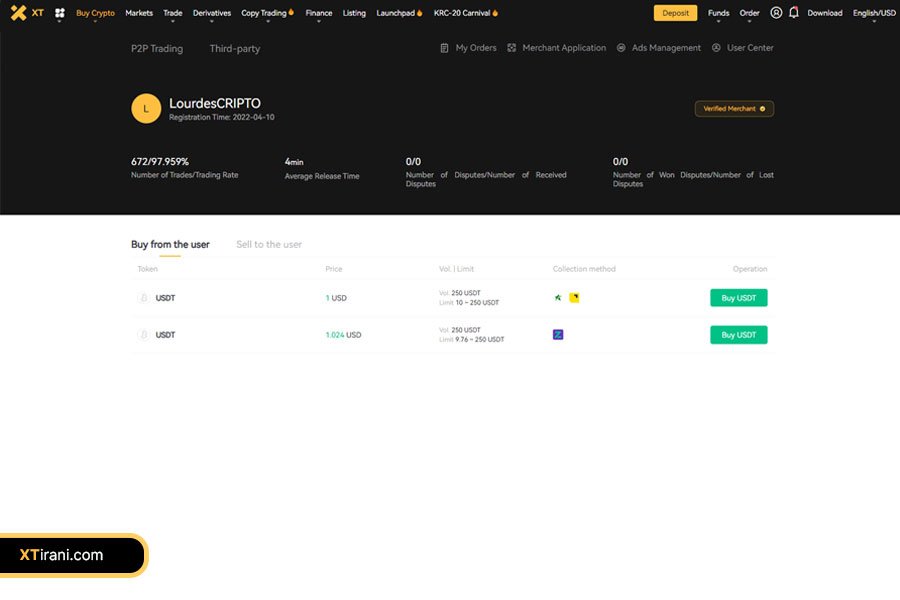Open the apps grid menu icon

(60, 13)
